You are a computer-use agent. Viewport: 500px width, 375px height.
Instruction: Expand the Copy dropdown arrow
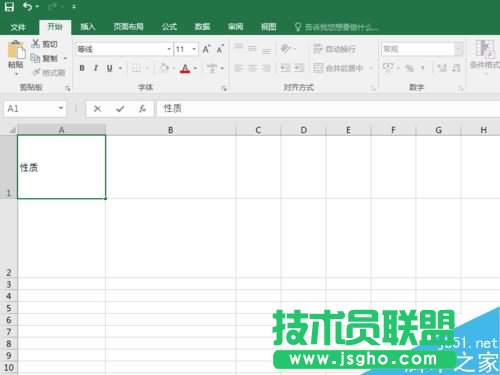click(65, 58)
